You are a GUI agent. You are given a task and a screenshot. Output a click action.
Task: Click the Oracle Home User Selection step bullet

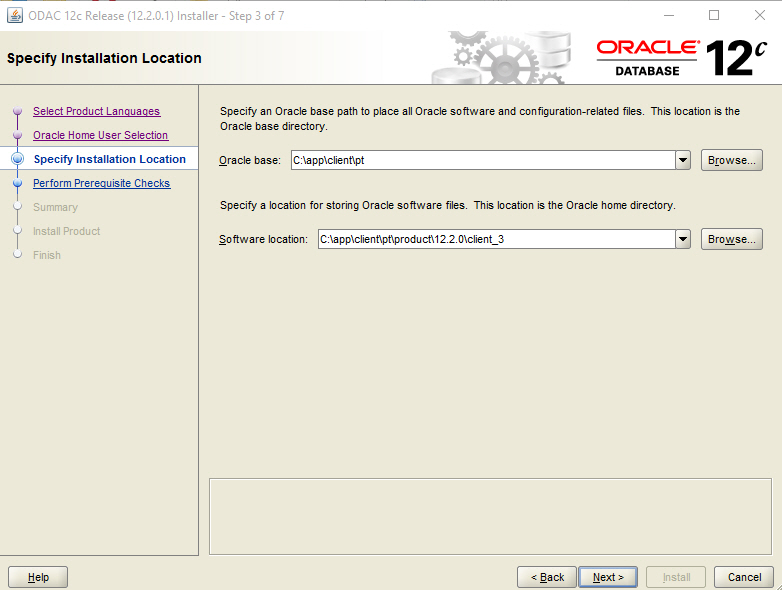click(x=17, y=135)
